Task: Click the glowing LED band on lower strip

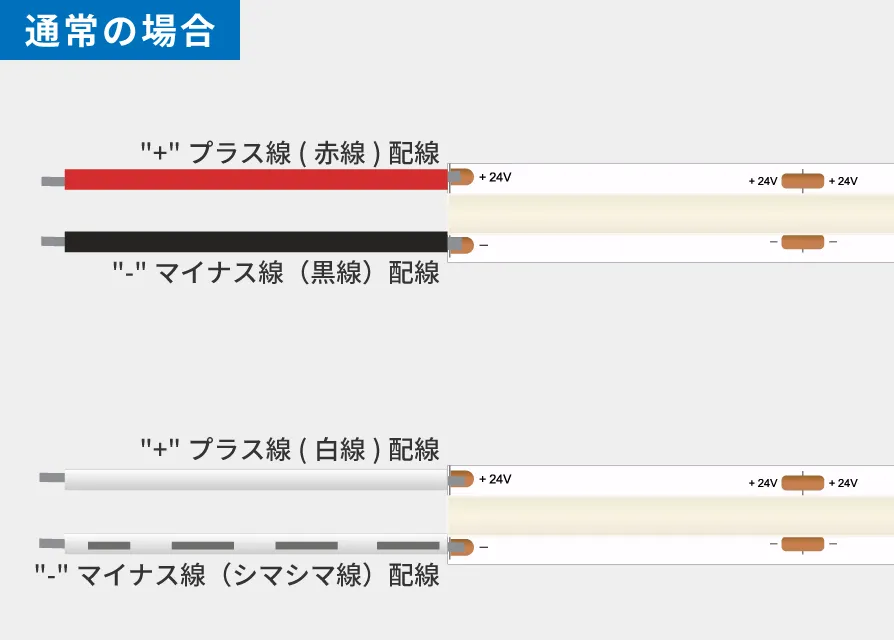Action: 670,514
